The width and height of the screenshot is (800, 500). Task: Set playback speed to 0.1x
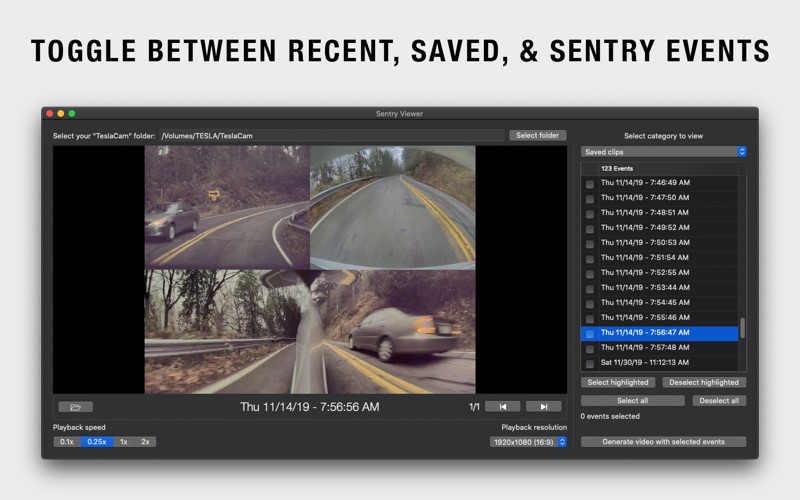pyautogui.click(x=67, y=442)
